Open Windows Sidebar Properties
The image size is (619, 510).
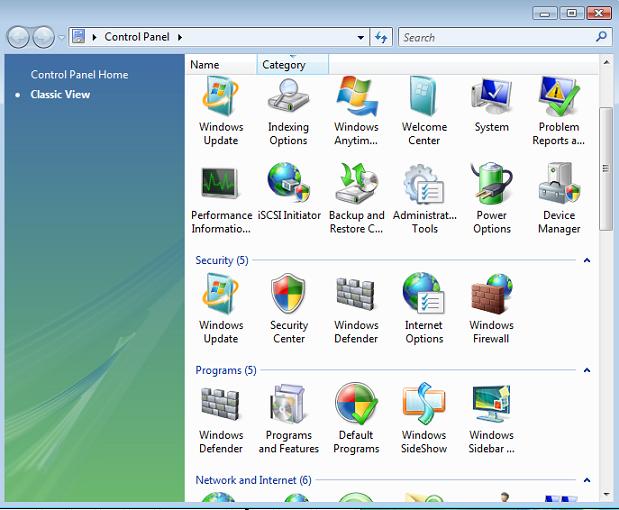(491, 420)
